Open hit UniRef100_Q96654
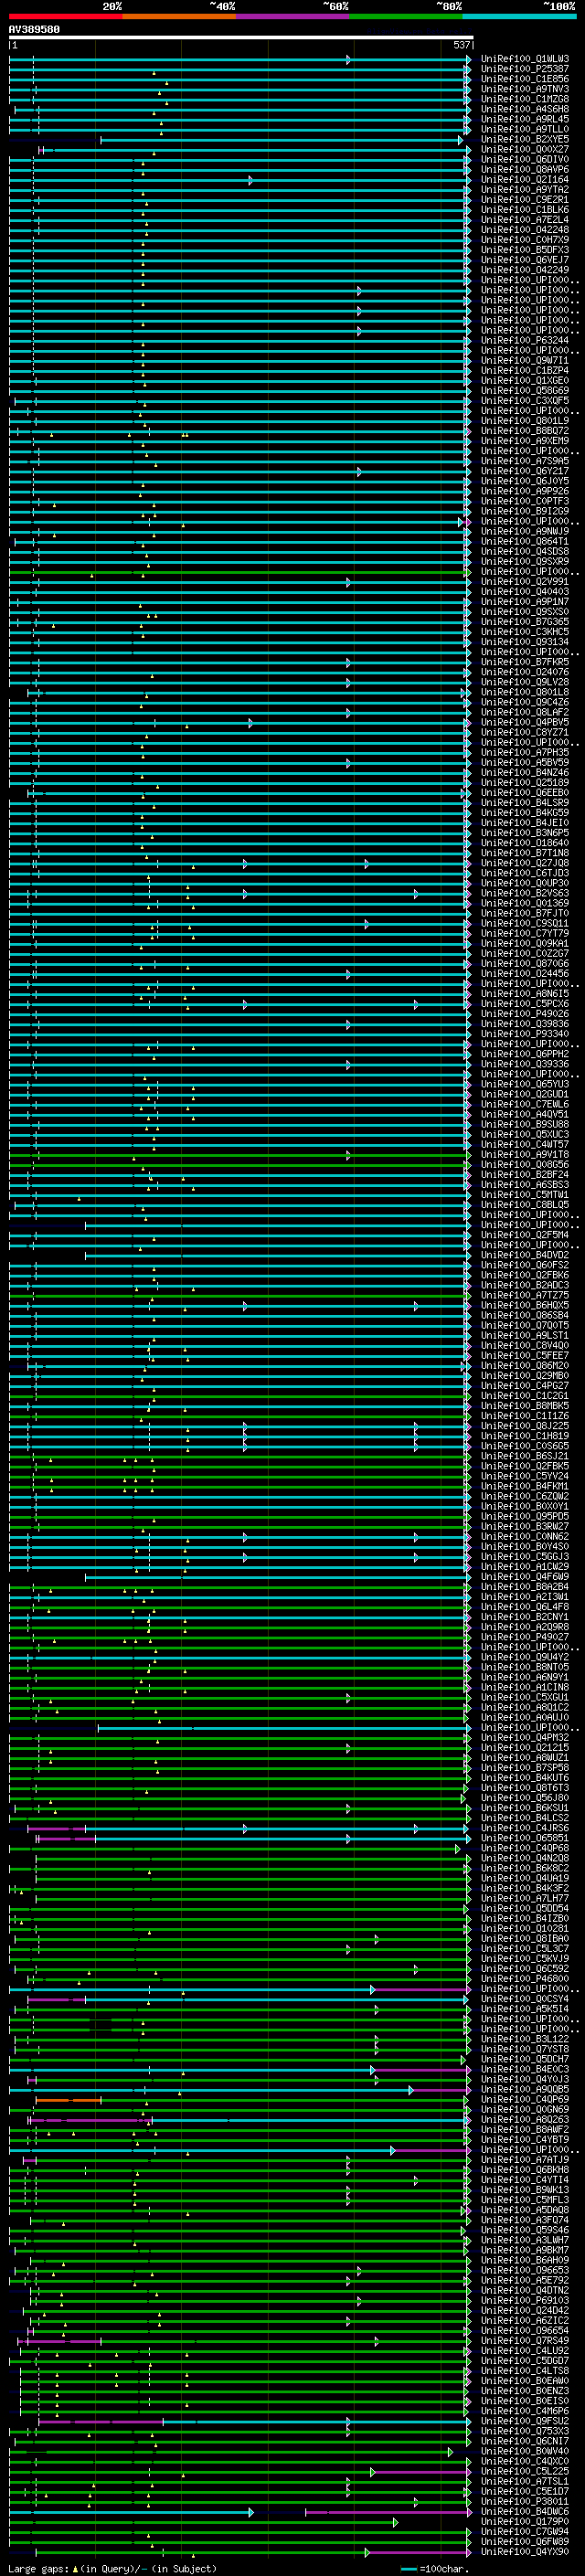 pos(525,2332)
